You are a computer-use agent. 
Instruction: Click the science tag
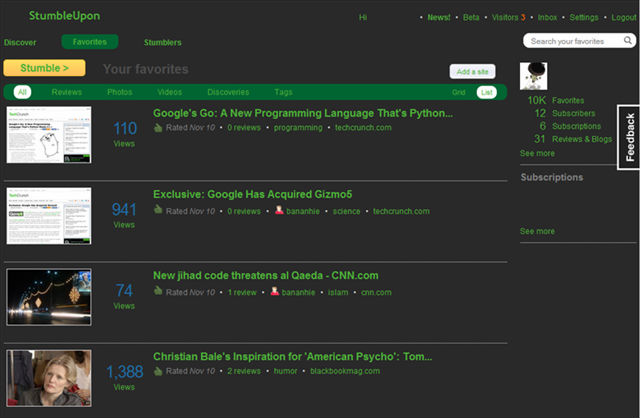347,211
